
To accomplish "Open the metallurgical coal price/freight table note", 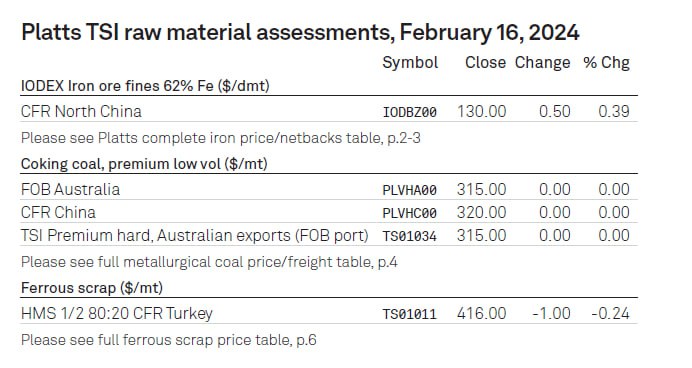I will coord(209,262).
